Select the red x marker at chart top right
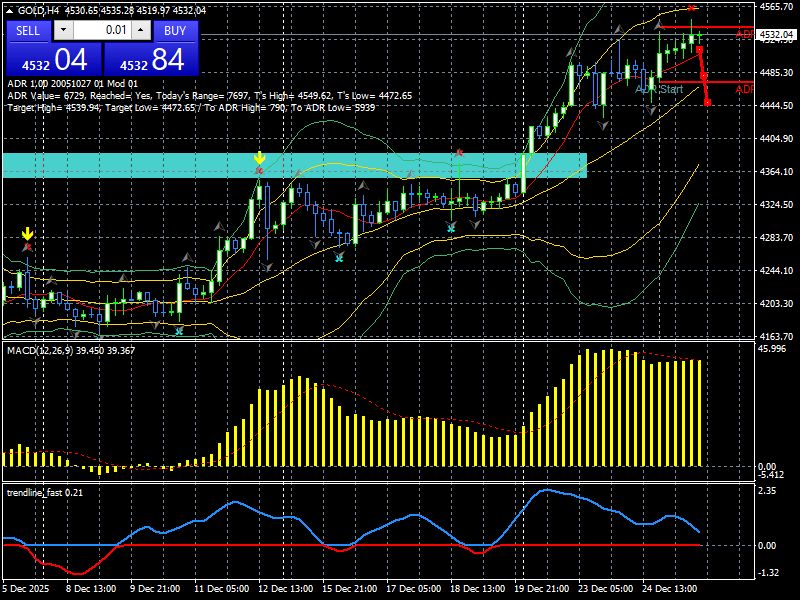 pyautogui.click(x=691, y=8)
